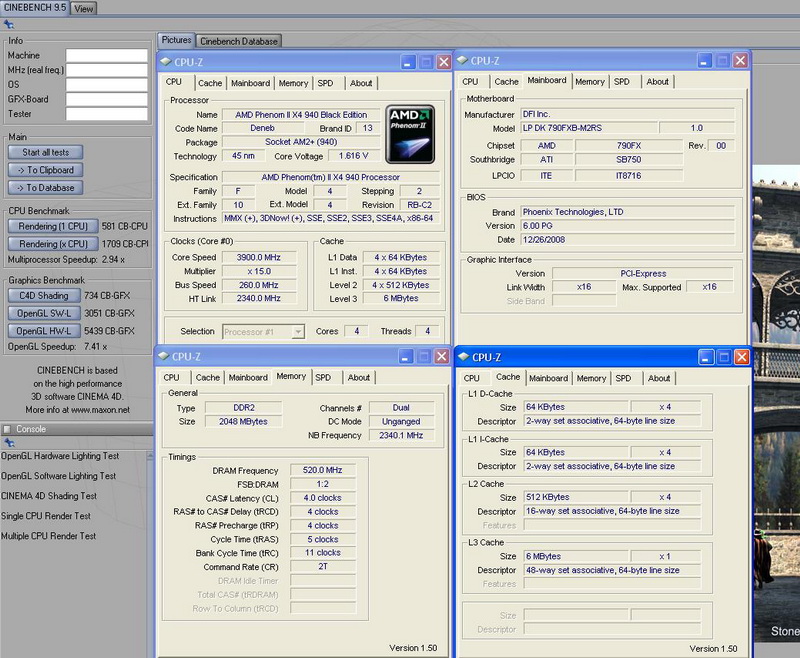Run the Rendering (x CPU) benchmark
Image resolution: width=800 pixels, height=658 pixels.
coord(52,244)
